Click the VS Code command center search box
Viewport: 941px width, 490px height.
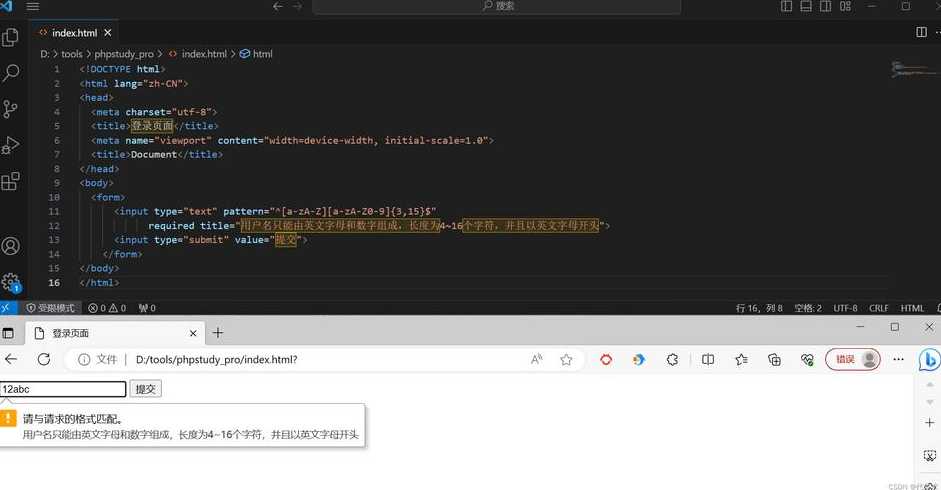coord(497,6)
